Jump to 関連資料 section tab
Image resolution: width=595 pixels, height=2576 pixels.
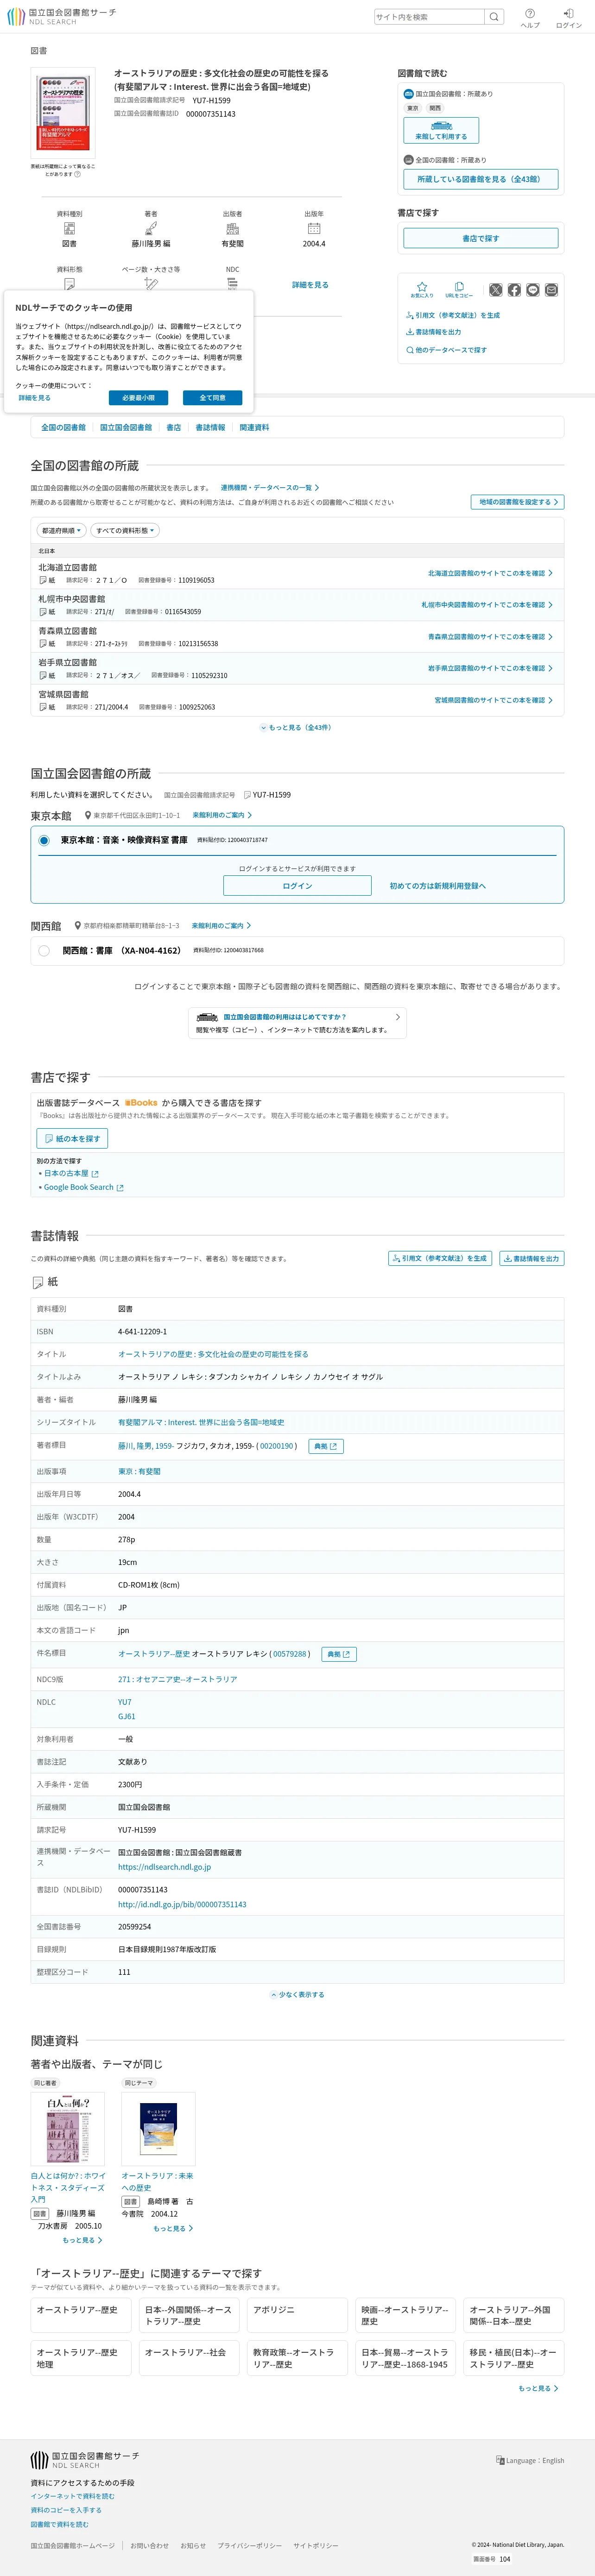(x=254, y=427)
